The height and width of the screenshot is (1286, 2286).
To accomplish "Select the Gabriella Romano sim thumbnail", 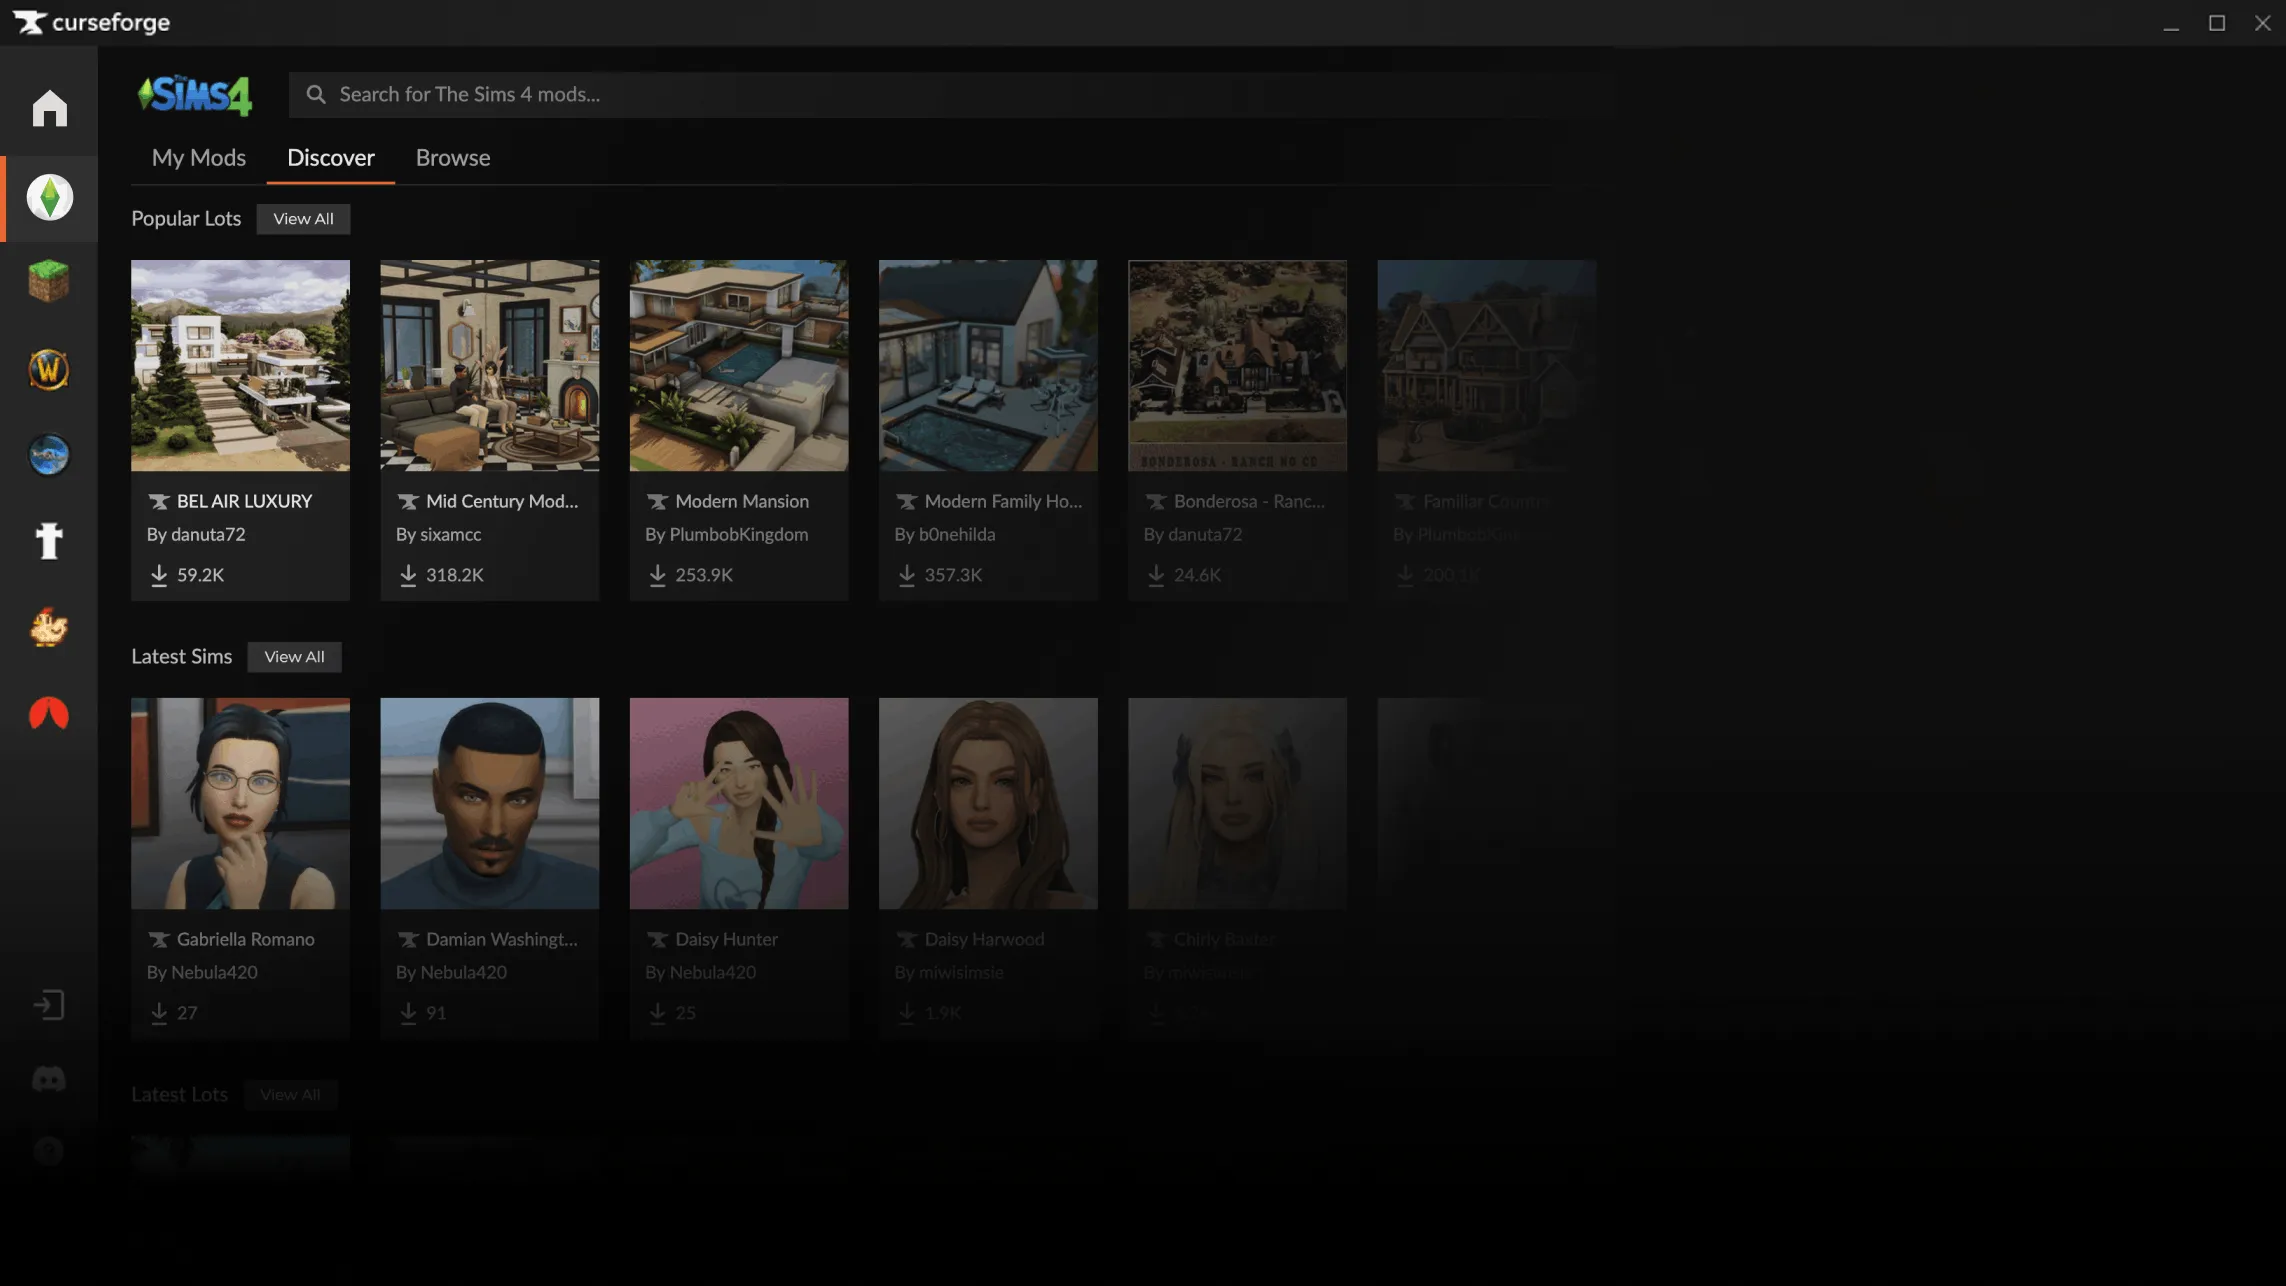I will pos(240,803).
